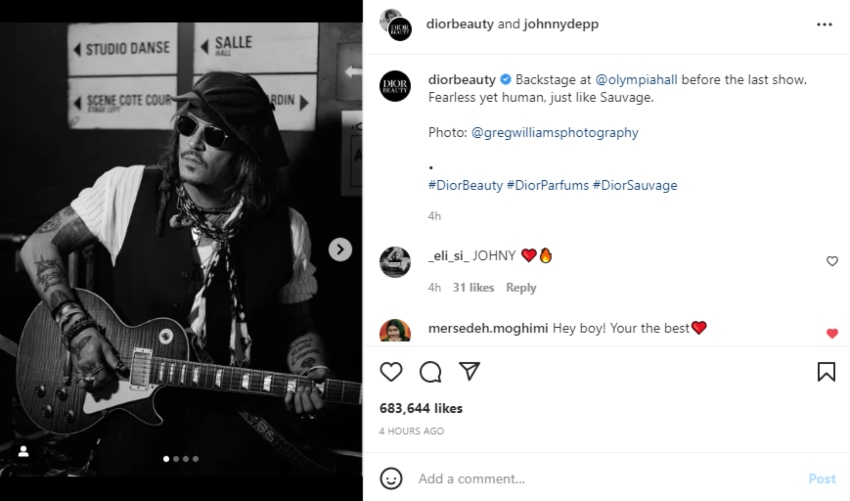Like _eli_si_ comment heart
The height and width of the screenshot is (501, 850).
tap(832, 261)
